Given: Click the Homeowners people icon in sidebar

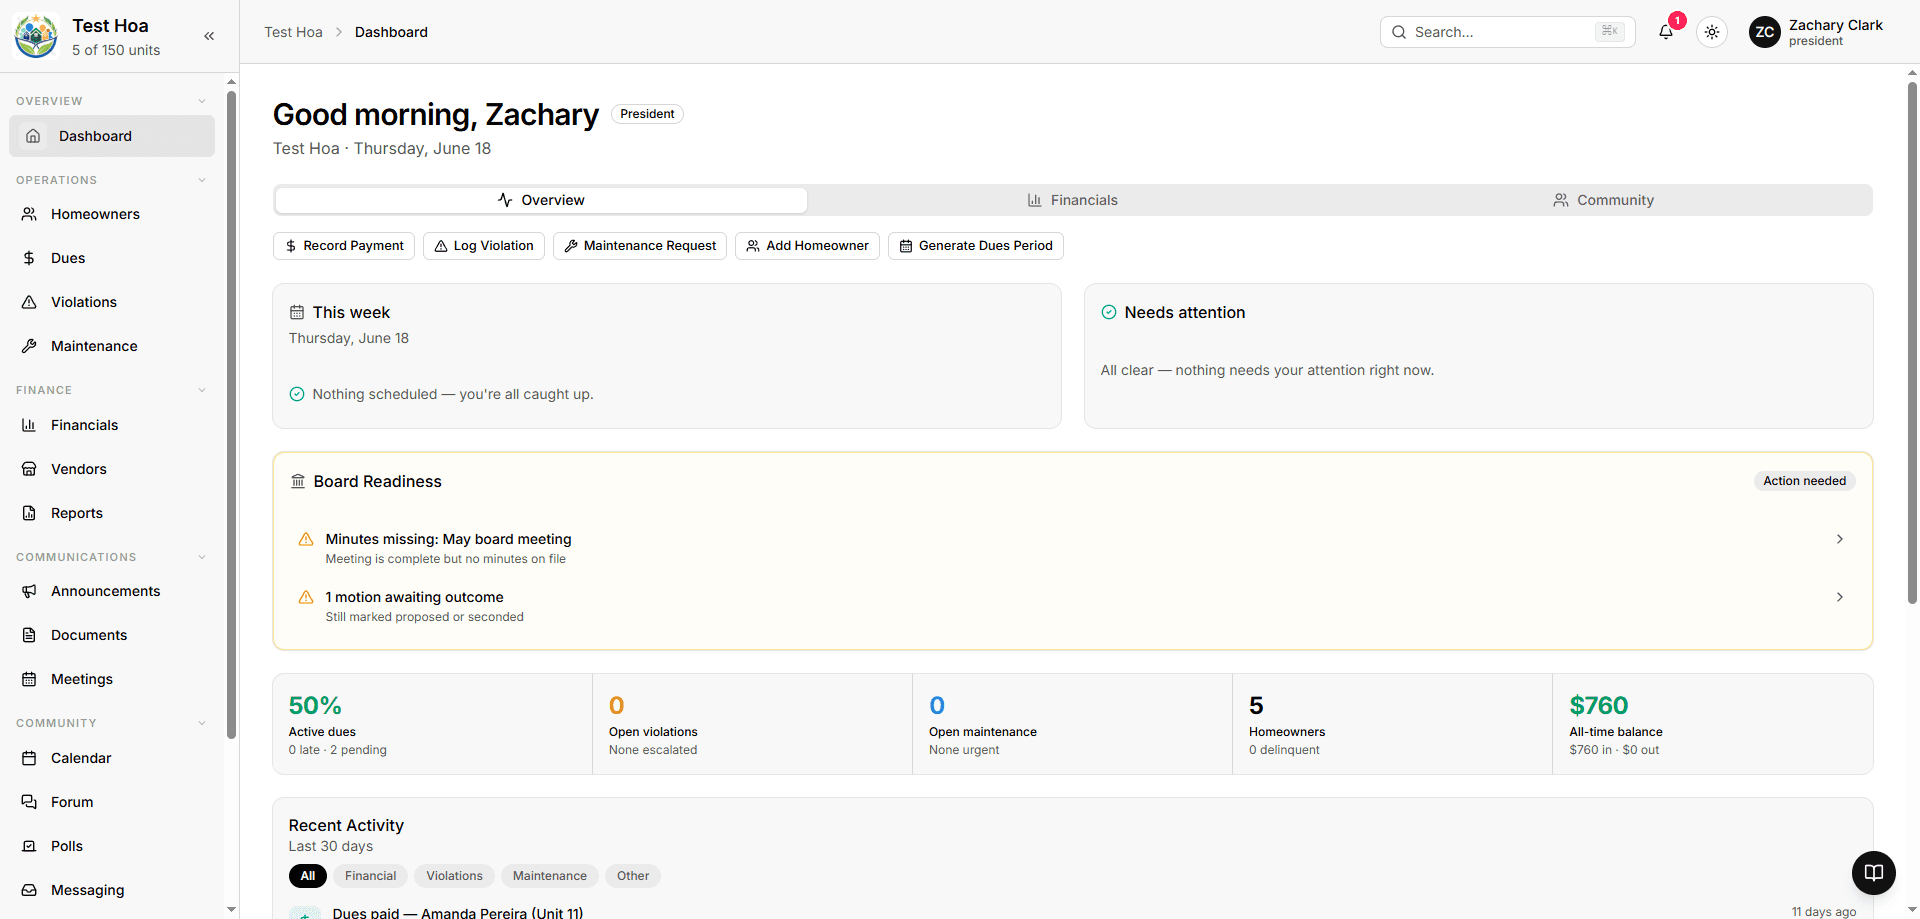Looking at the screenshot, I should pos(29,214).
